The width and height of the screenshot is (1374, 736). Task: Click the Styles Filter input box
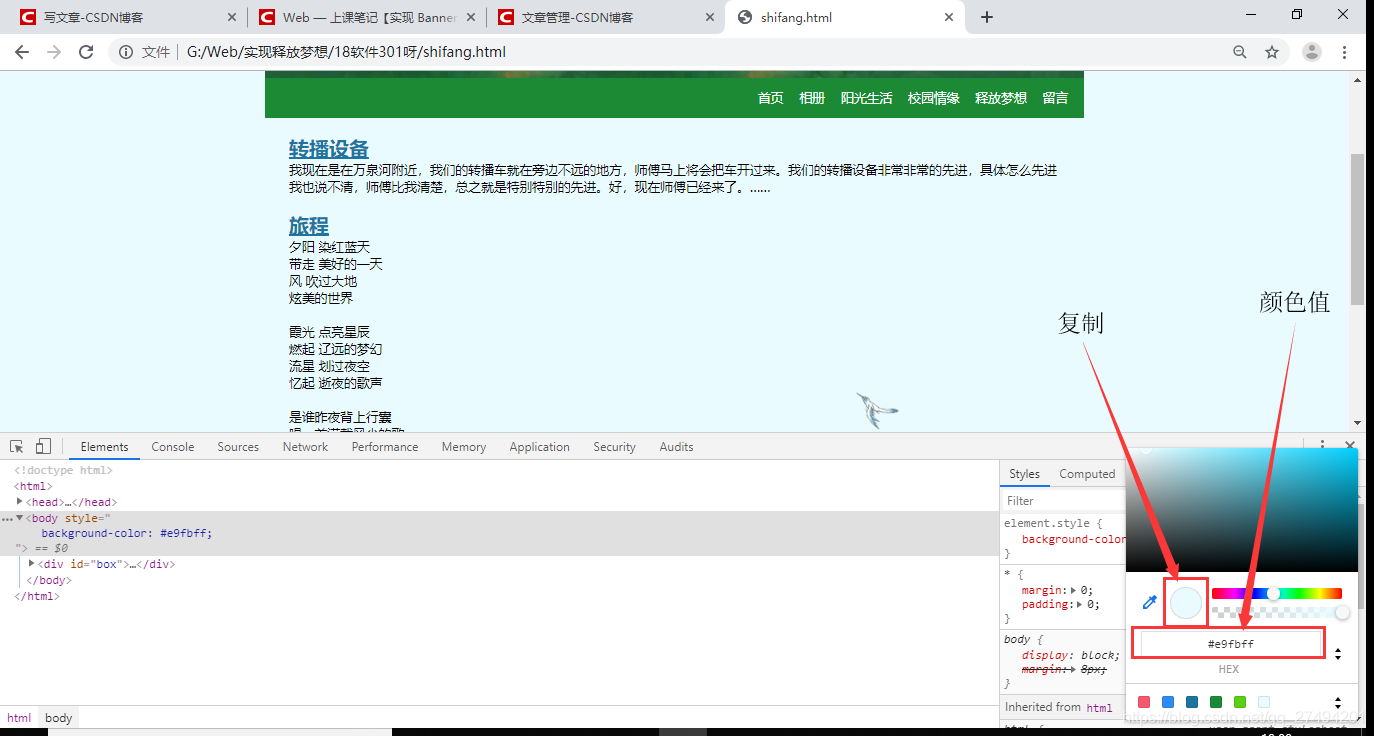(x=1063, y=500)
